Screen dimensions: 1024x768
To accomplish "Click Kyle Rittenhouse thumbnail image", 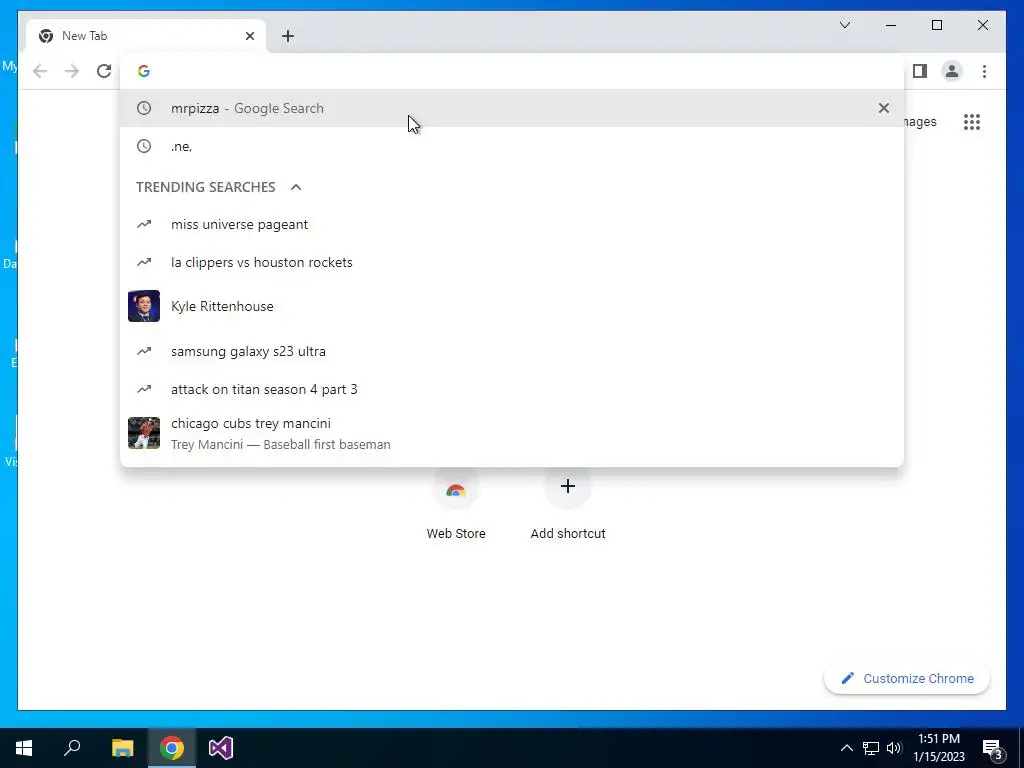I will [144, 306].
